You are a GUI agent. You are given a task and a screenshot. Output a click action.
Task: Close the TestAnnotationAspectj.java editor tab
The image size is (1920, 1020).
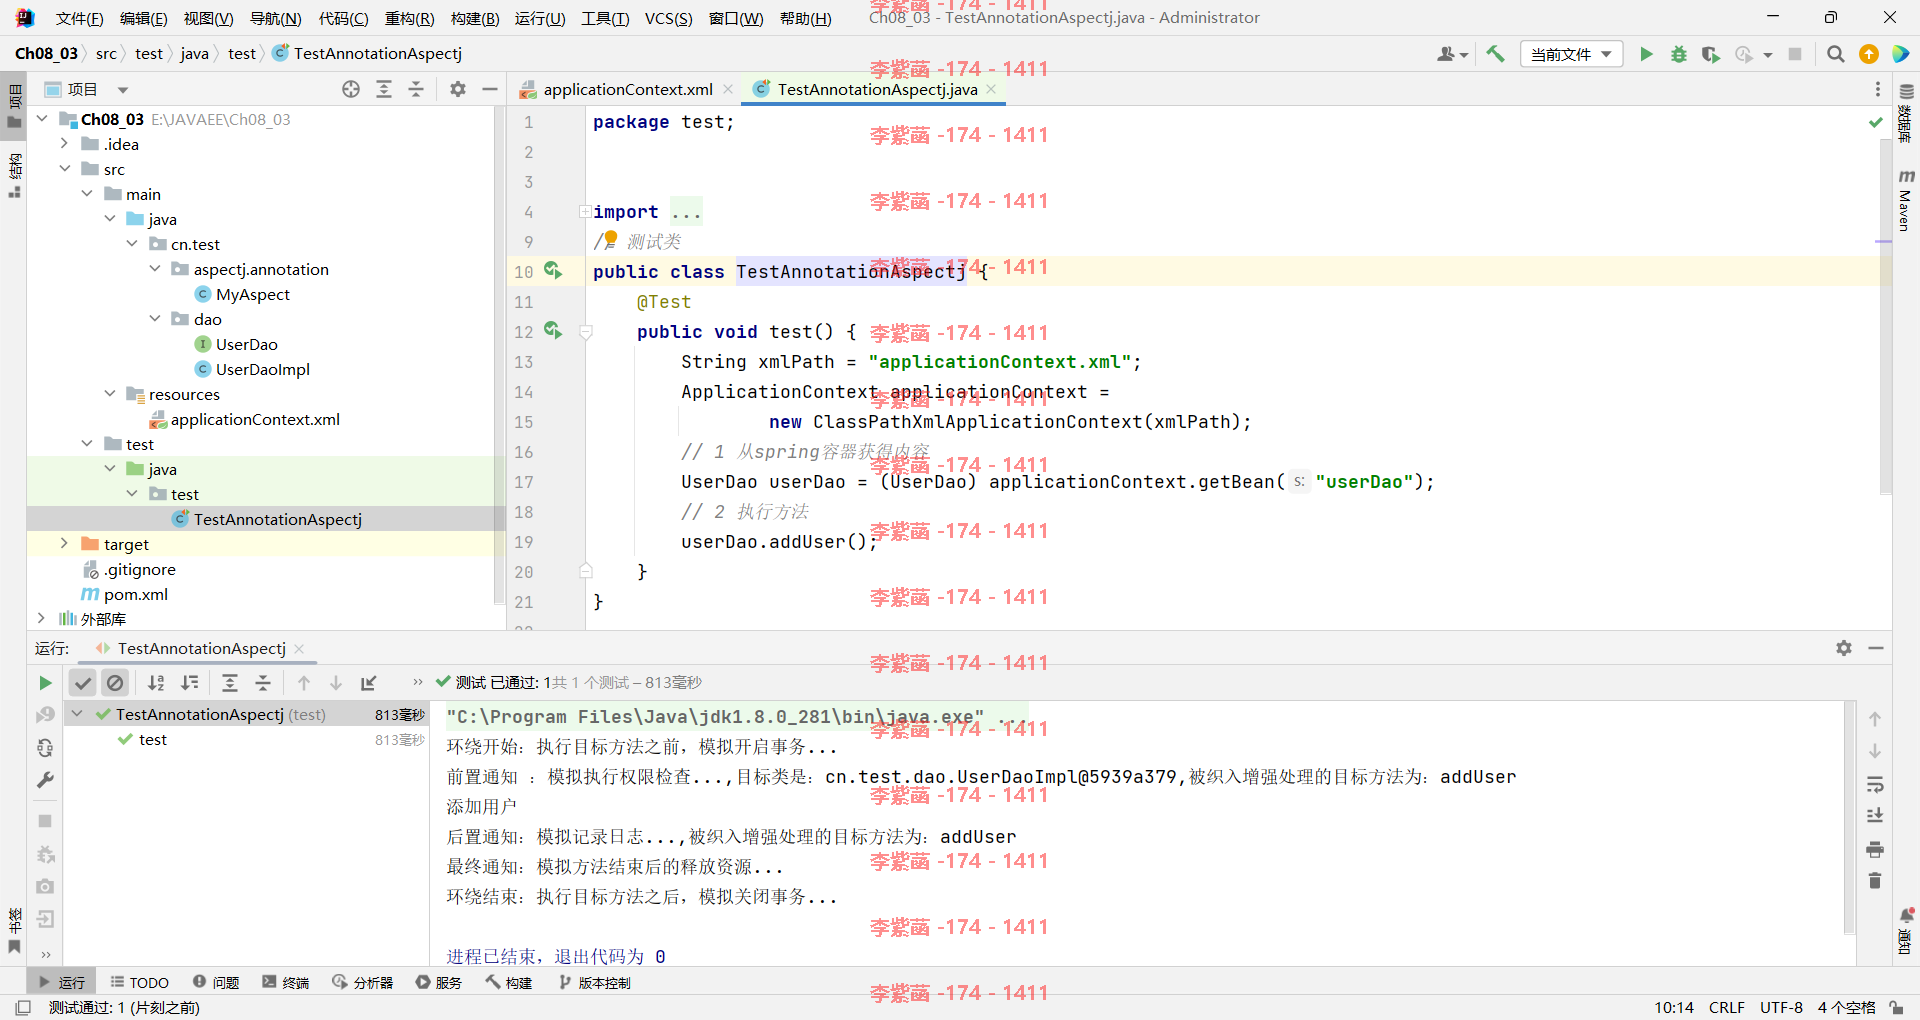[x=991, y=89]
